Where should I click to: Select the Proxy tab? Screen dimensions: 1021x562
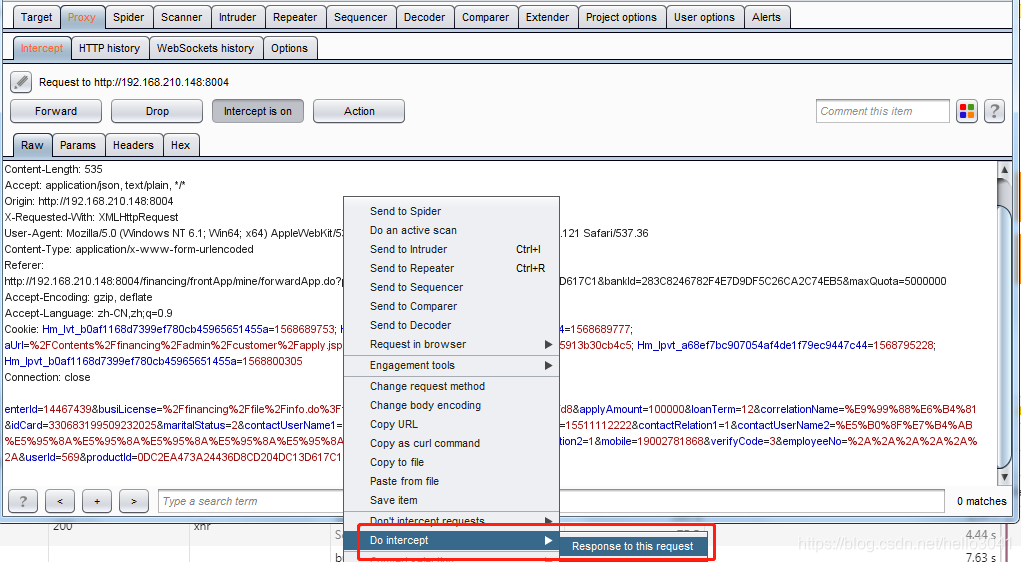(x=81, y=18)
